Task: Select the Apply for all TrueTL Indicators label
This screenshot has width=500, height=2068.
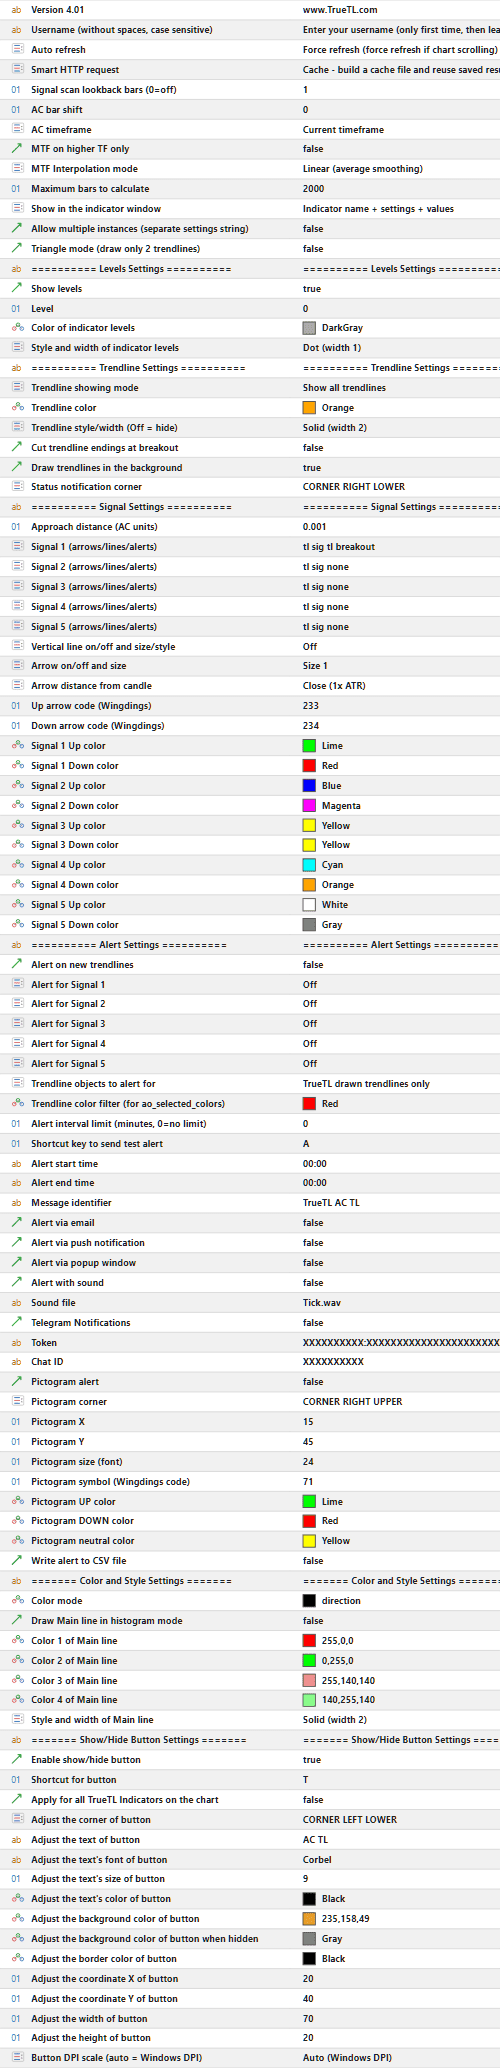Action: point(125,1800)
